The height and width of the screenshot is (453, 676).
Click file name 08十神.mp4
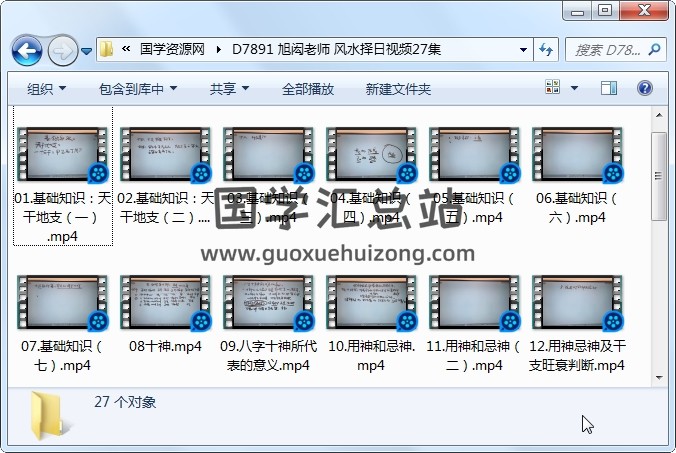[x=166, y=346]
